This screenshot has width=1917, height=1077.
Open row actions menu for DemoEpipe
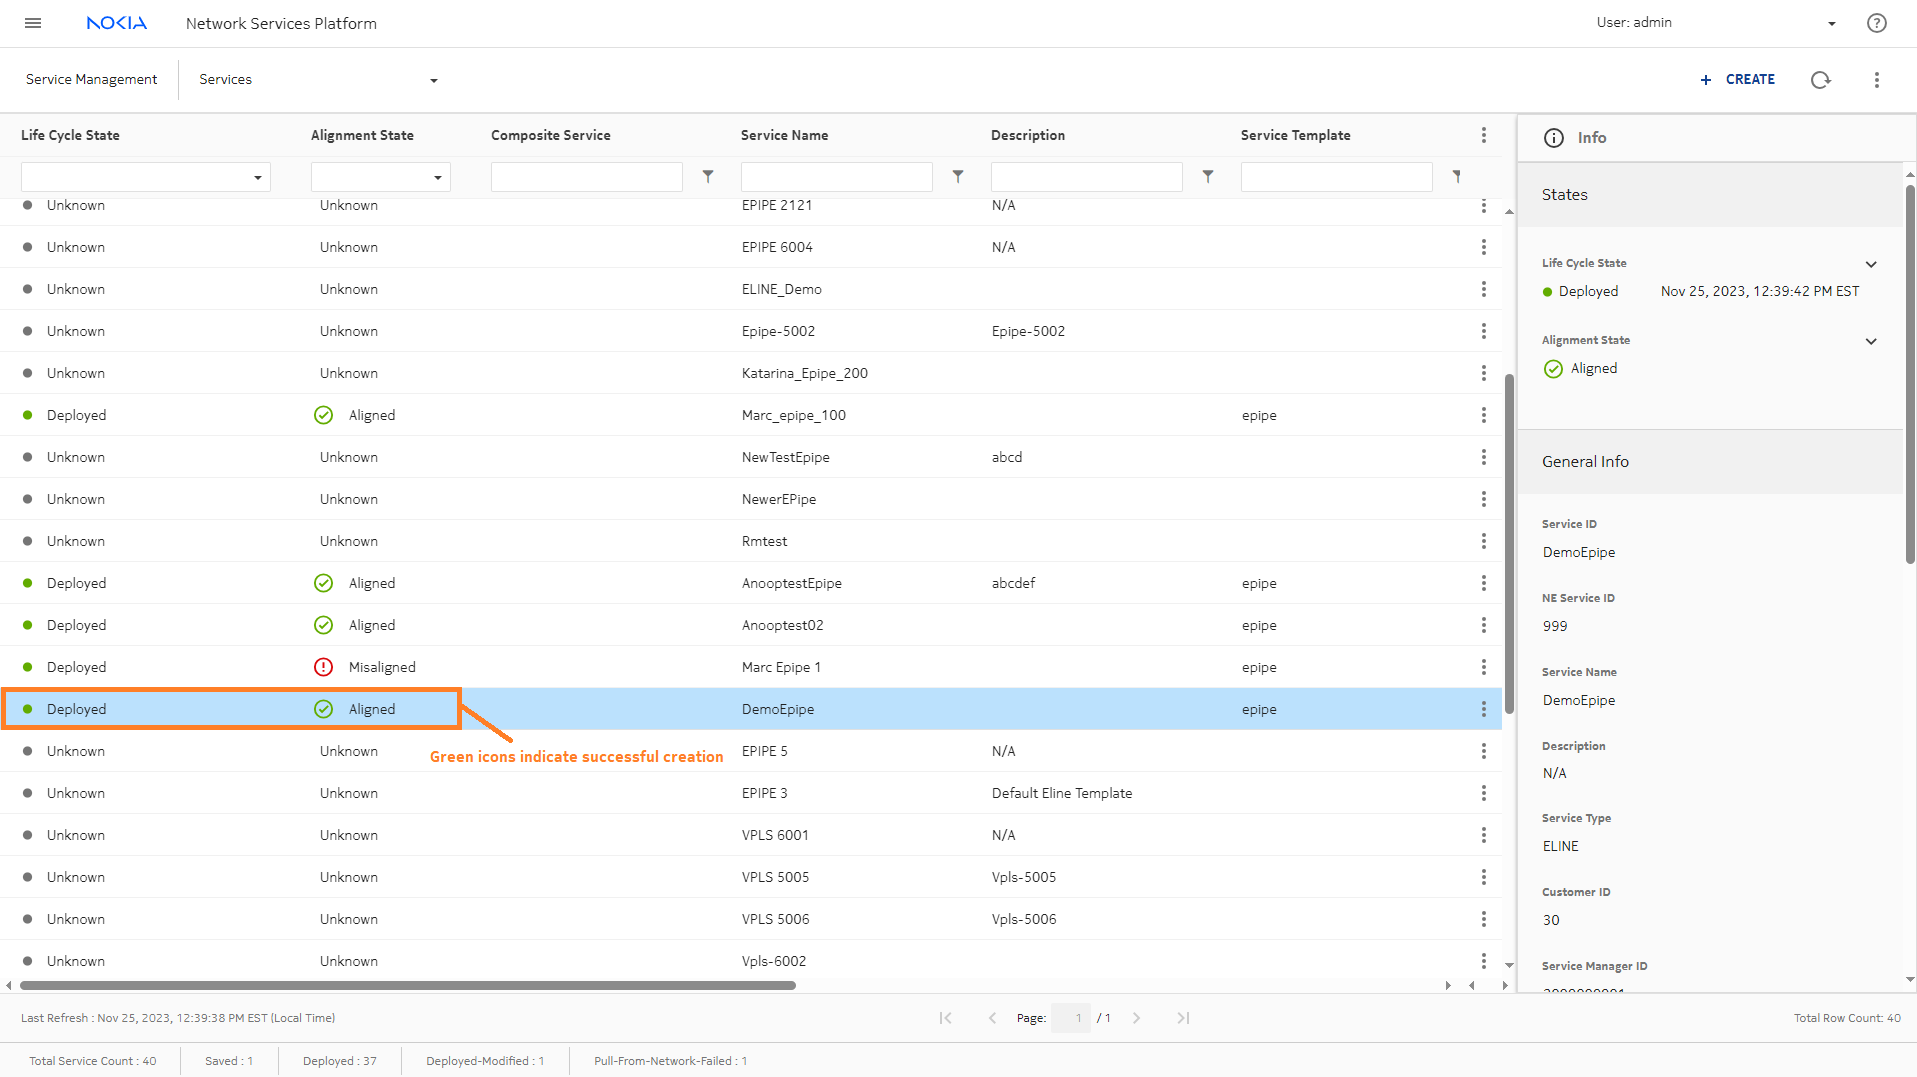point(1483,709)
